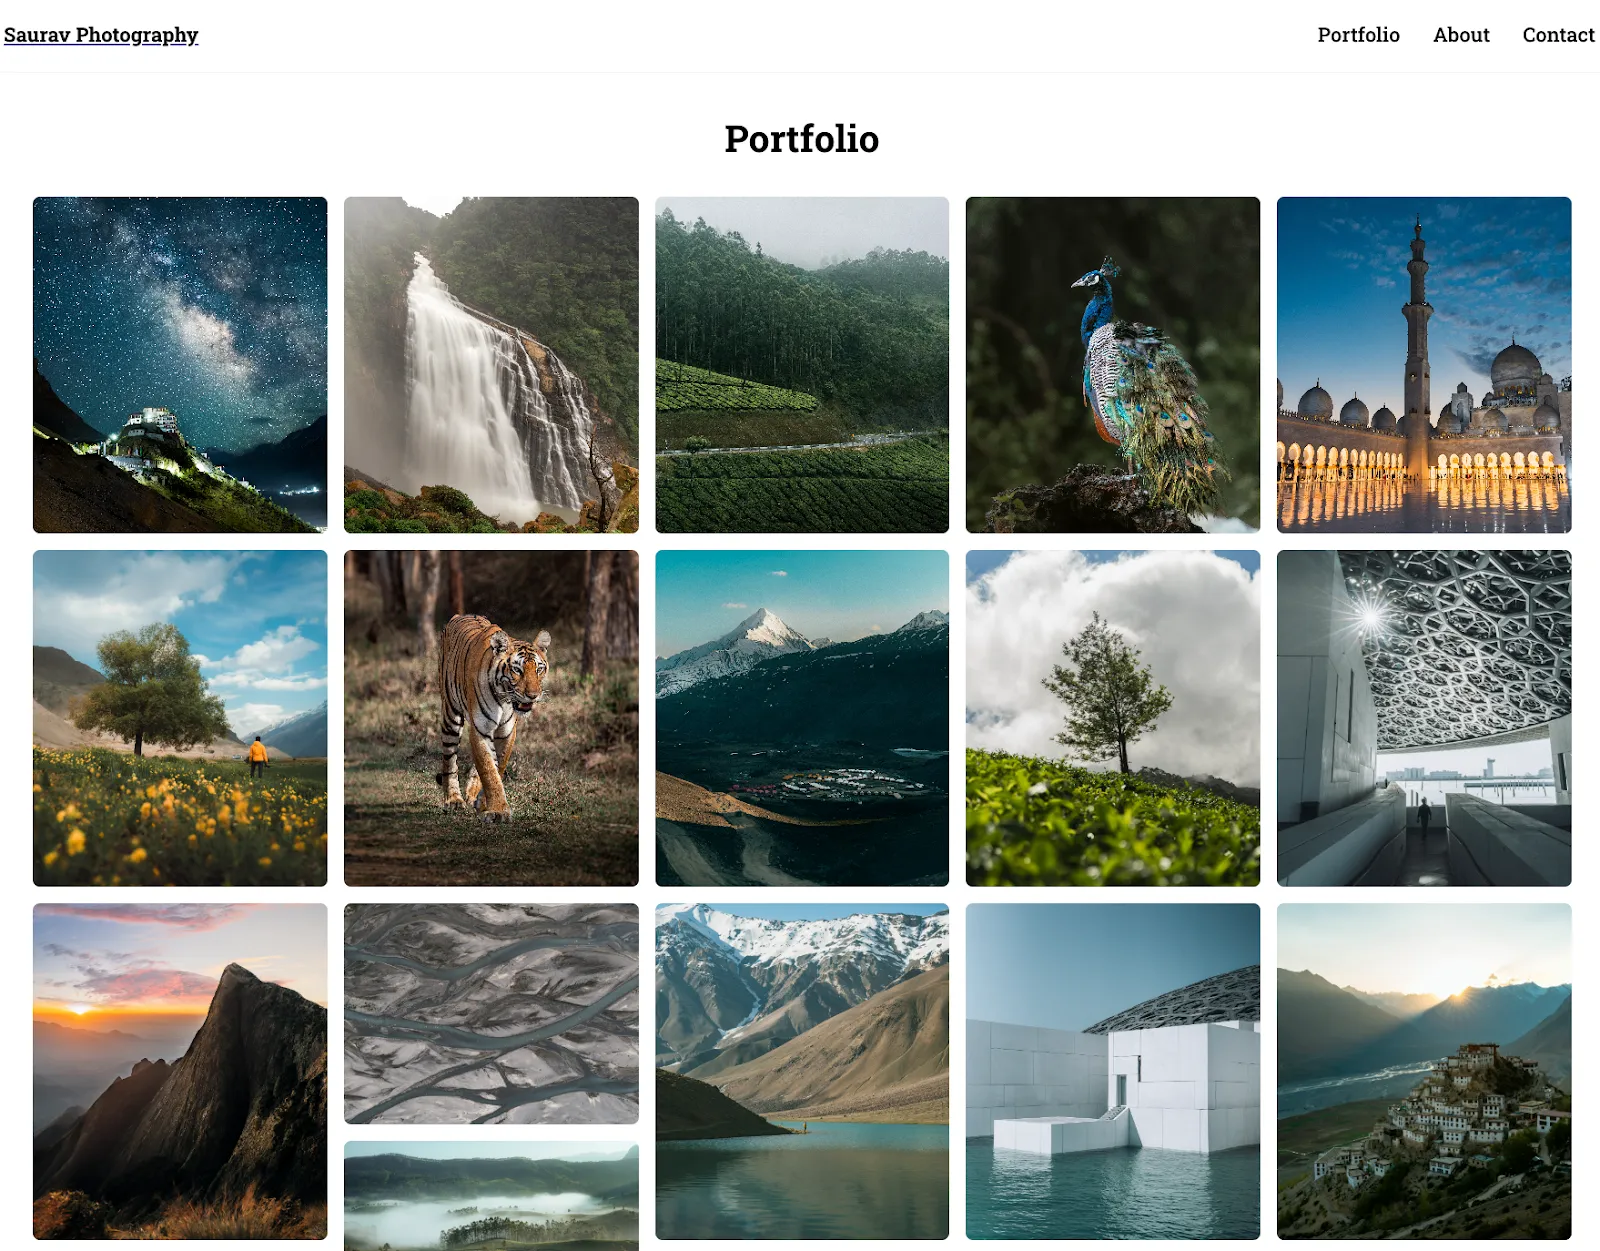This screenshot has height=1251, width=1600.
Task: Open the tea plantation forest photo
Action: pos(802,365)
